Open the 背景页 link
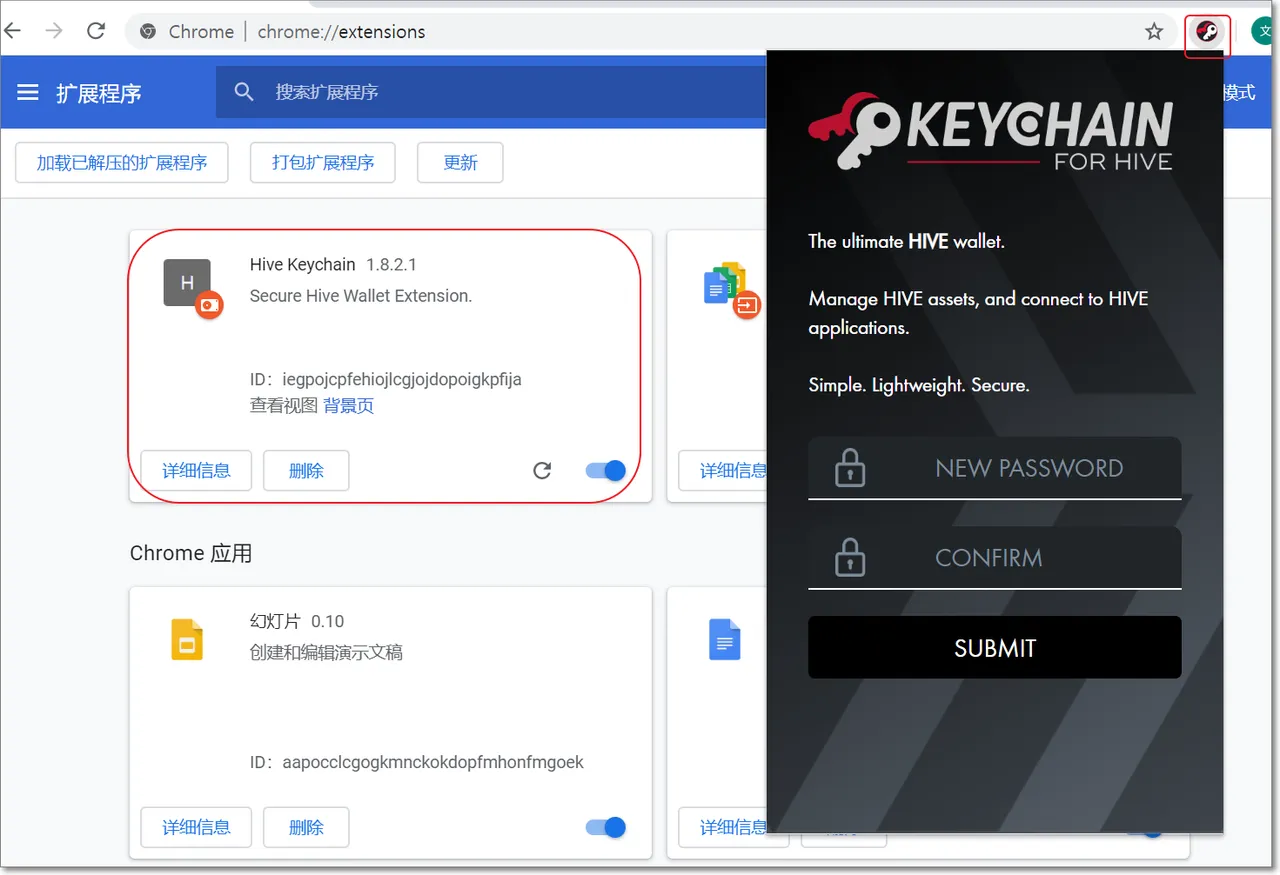This screenshot has width=1280, height=875. click(x=349, y=405)
